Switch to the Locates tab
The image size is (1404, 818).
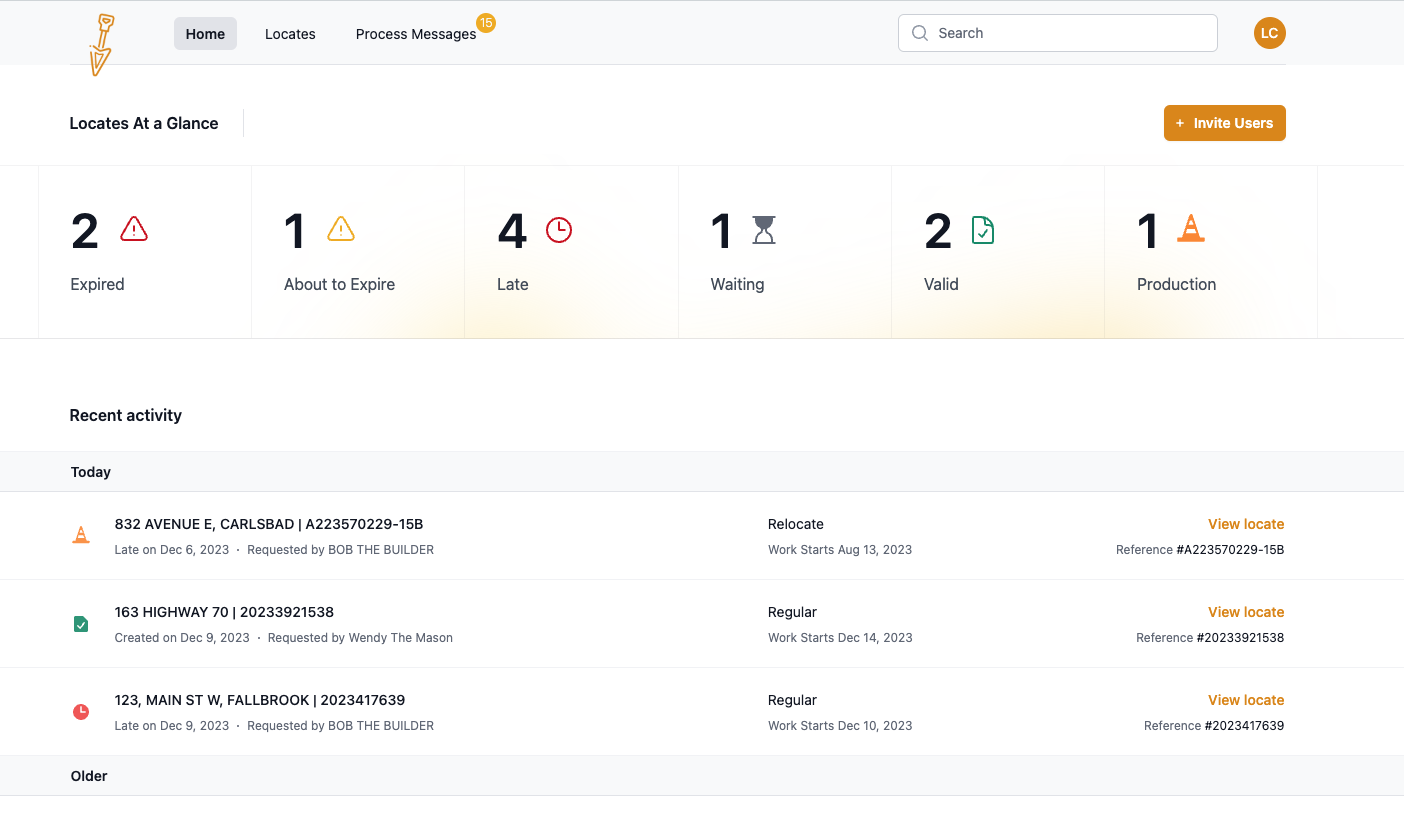290,33
